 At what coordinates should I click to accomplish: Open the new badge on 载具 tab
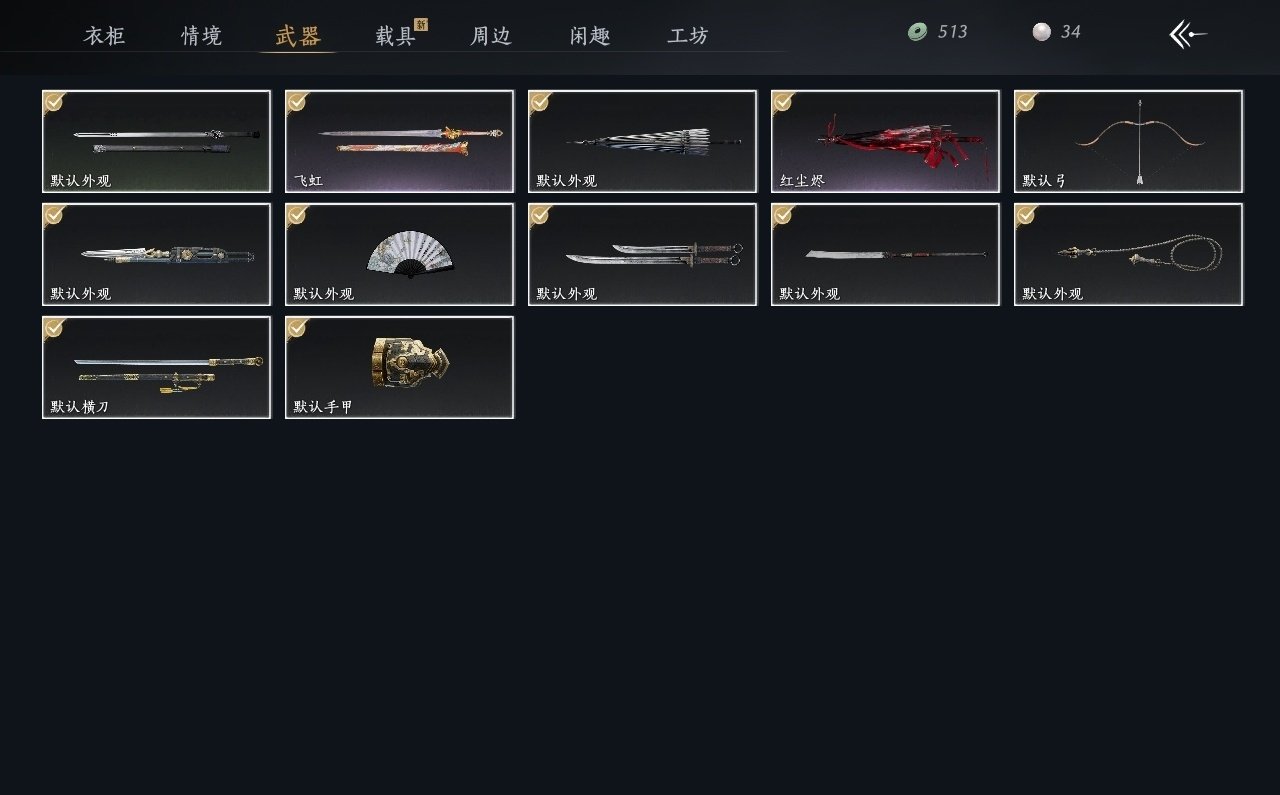[421, 25]
